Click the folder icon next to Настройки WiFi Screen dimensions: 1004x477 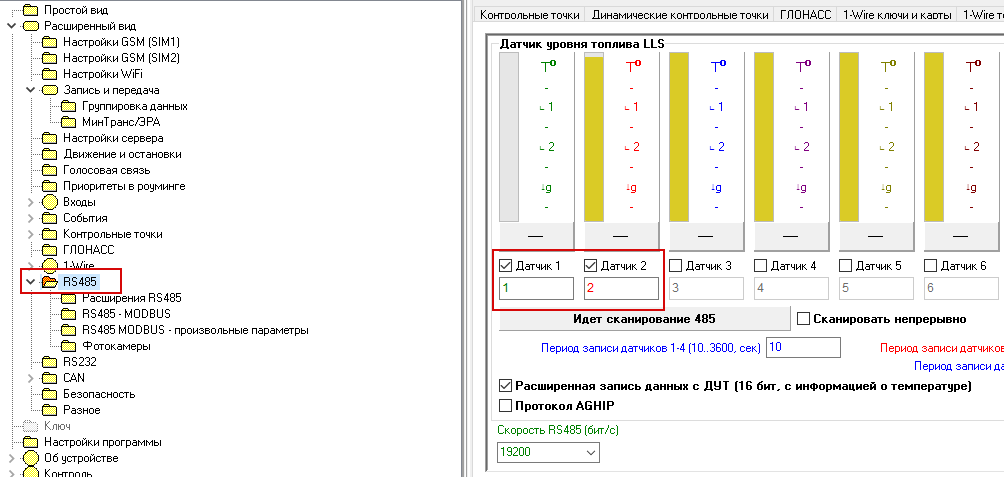click(x=50, y=74)
